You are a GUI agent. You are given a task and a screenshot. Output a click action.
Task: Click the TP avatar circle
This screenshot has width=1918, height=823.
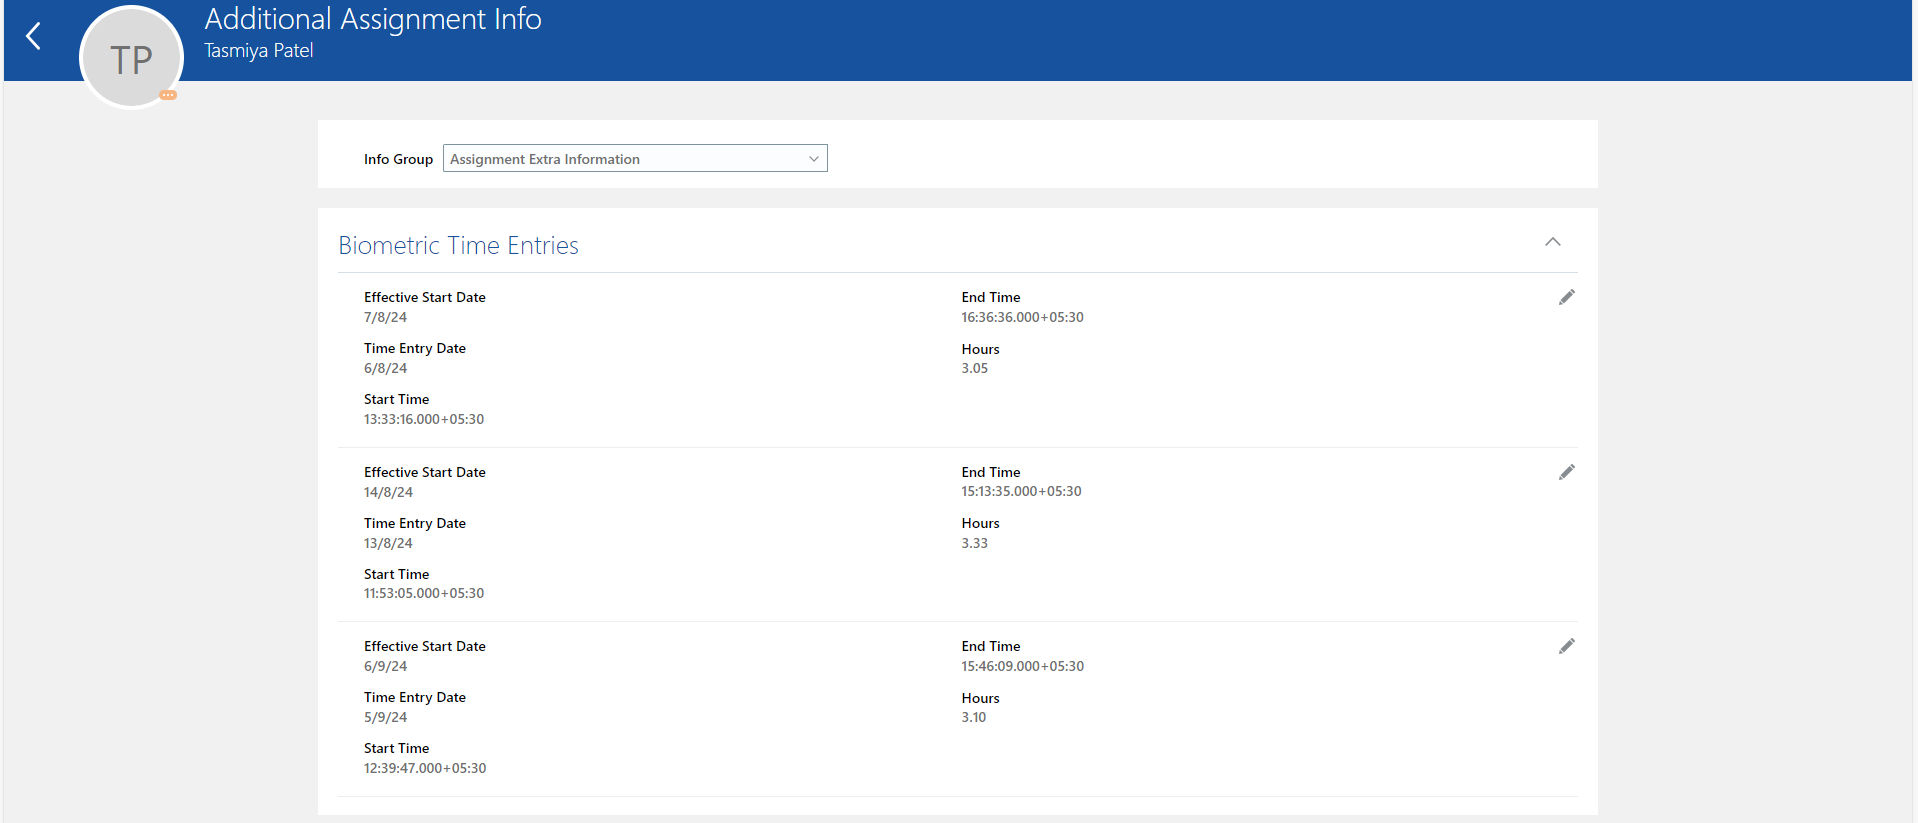(x=131, y=58)
